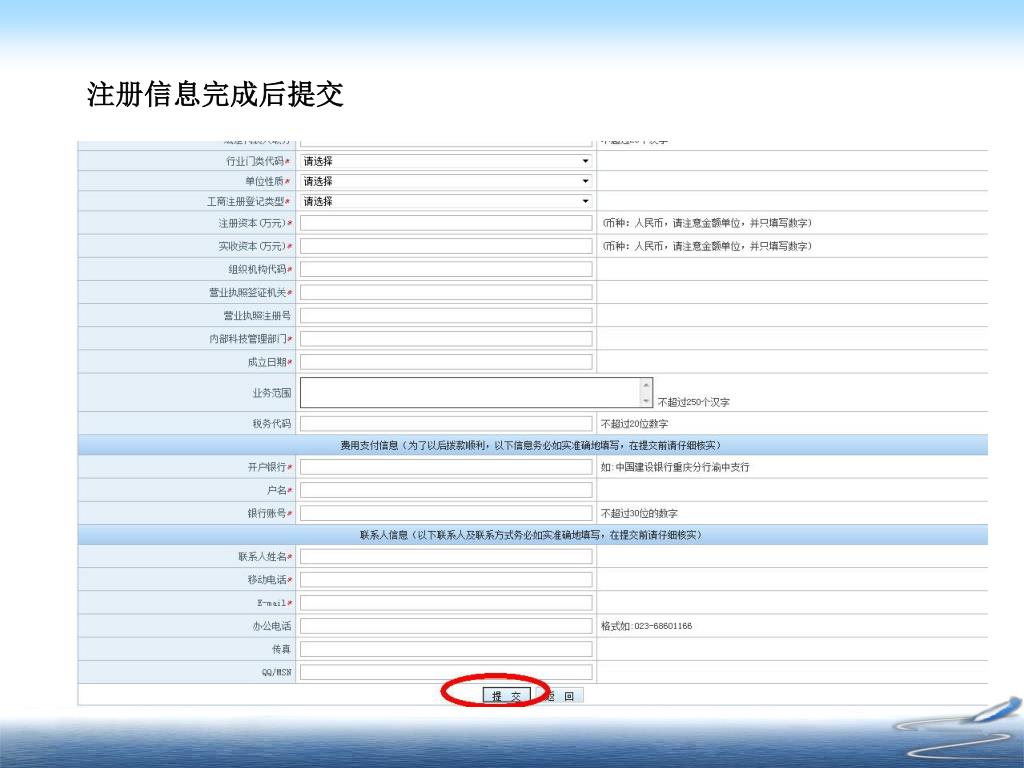Click the 业务范围 textarea scroll down arrow

coord(646,400)
